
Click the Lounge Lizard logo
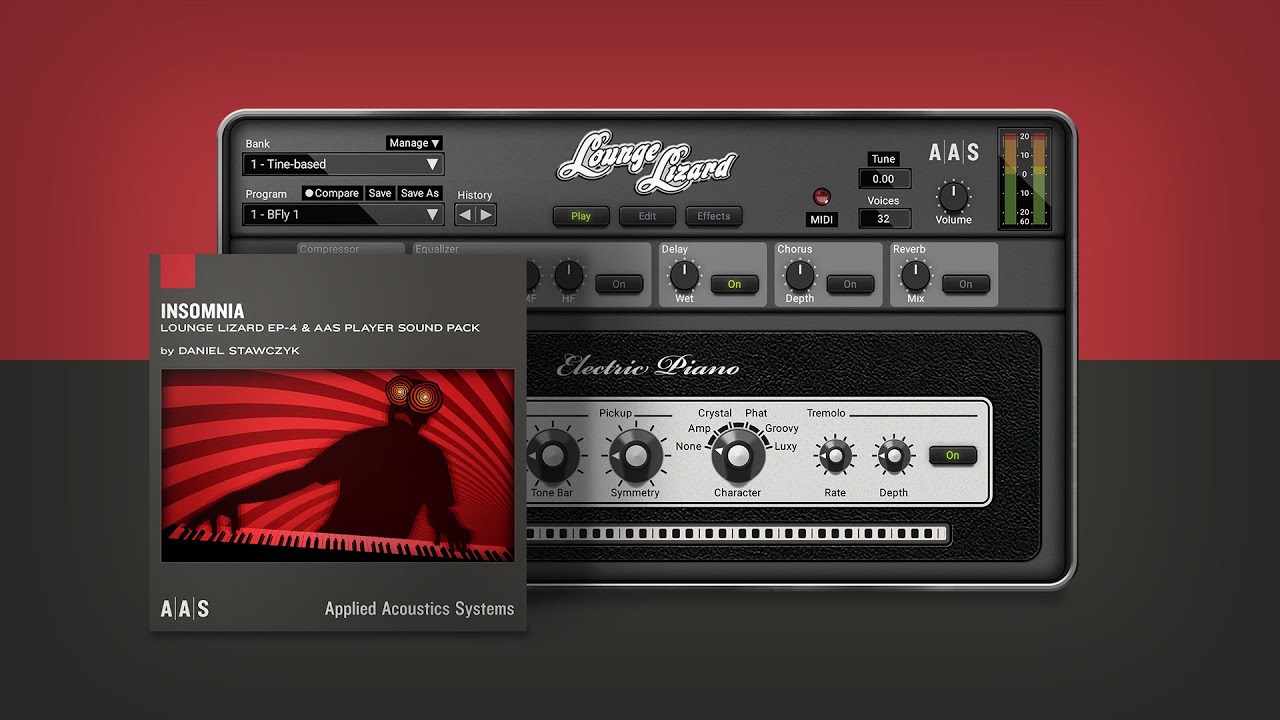(647, 163)
